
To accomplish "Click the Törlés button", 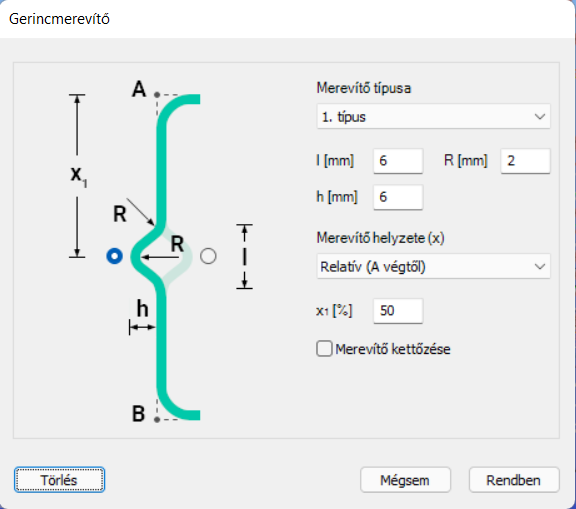I will (60, 480).
